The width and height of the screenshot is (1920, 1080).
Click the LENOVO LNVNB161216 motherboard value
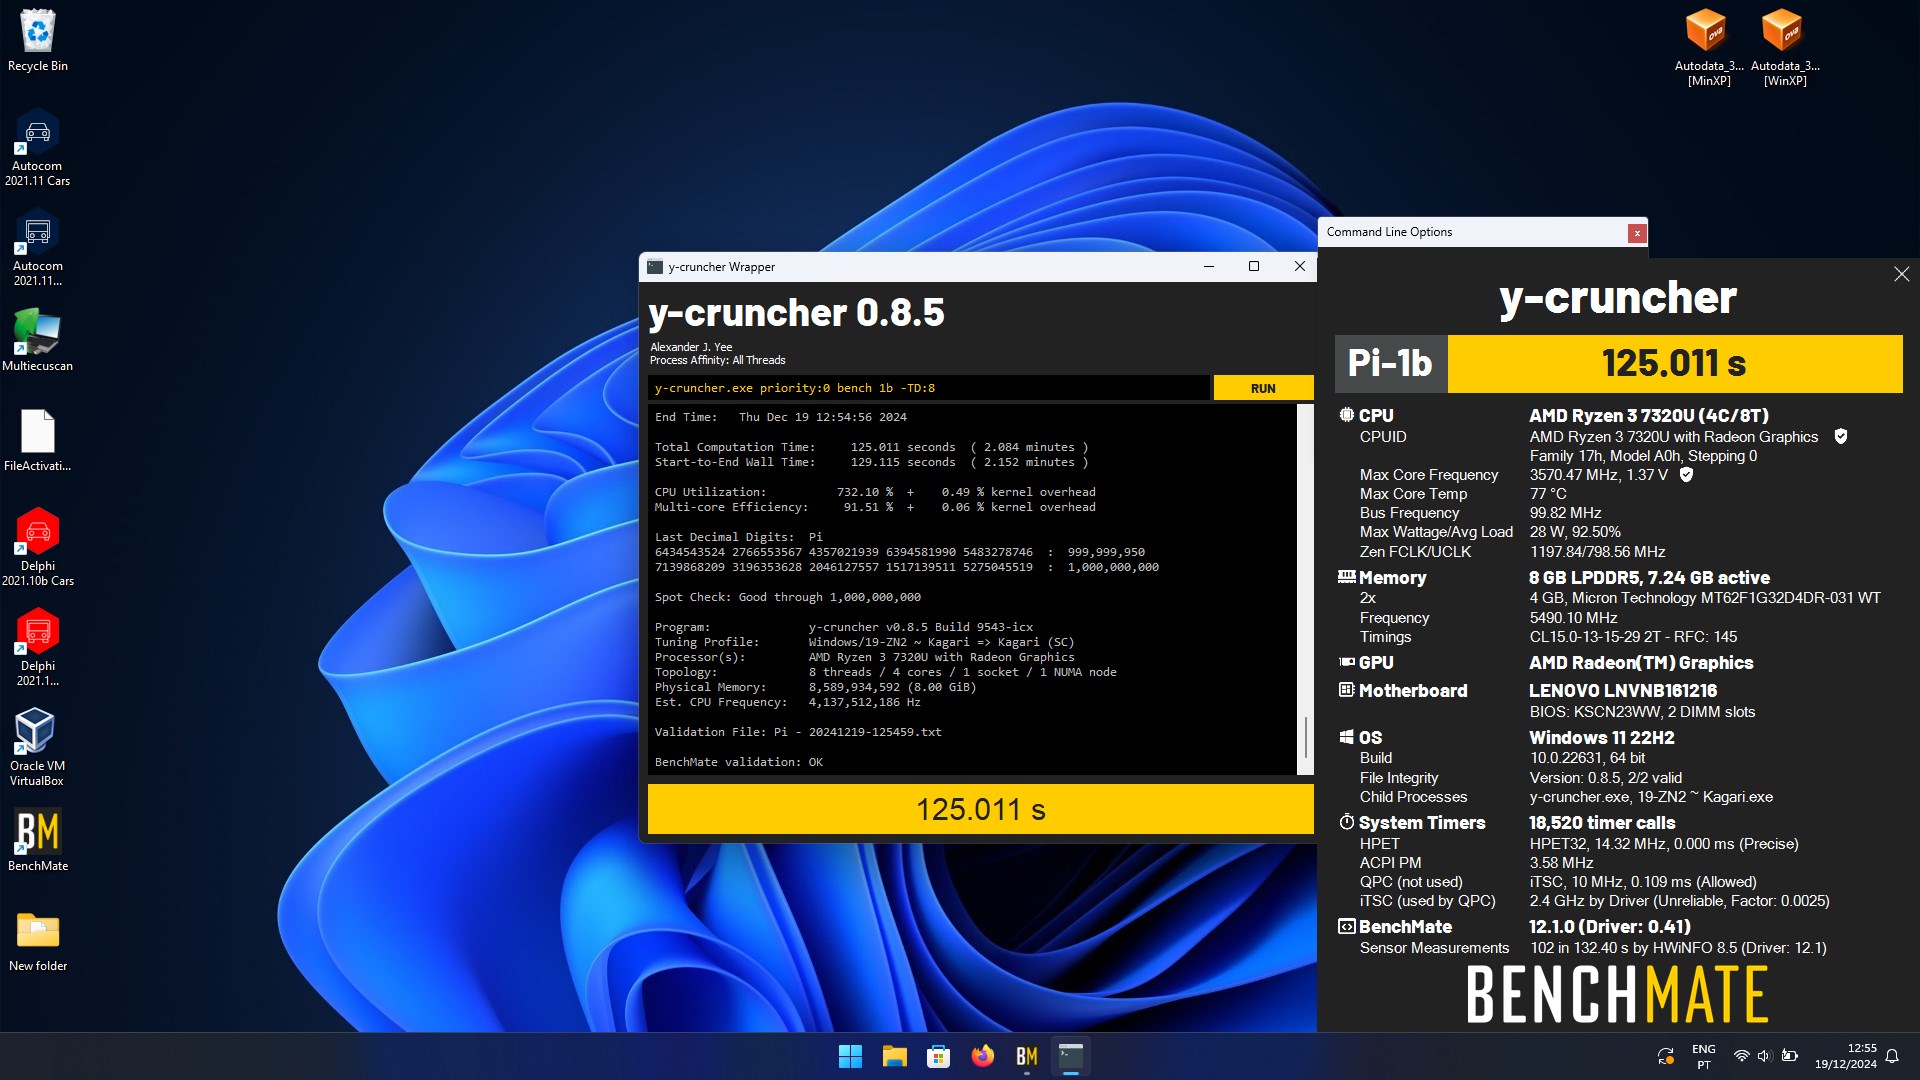(1622, 691)
